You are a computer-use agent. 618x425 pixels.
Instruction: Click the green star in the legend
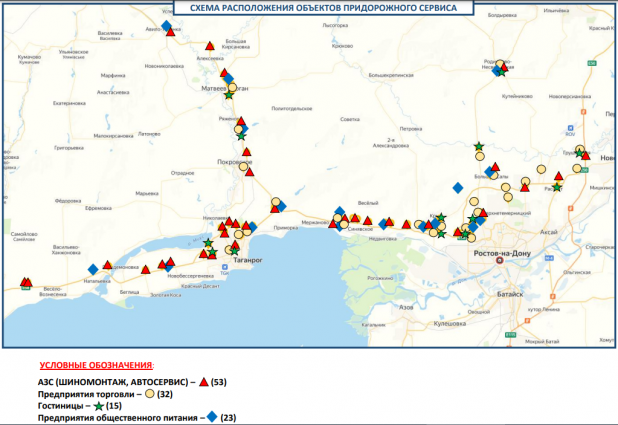pos(99,406)
